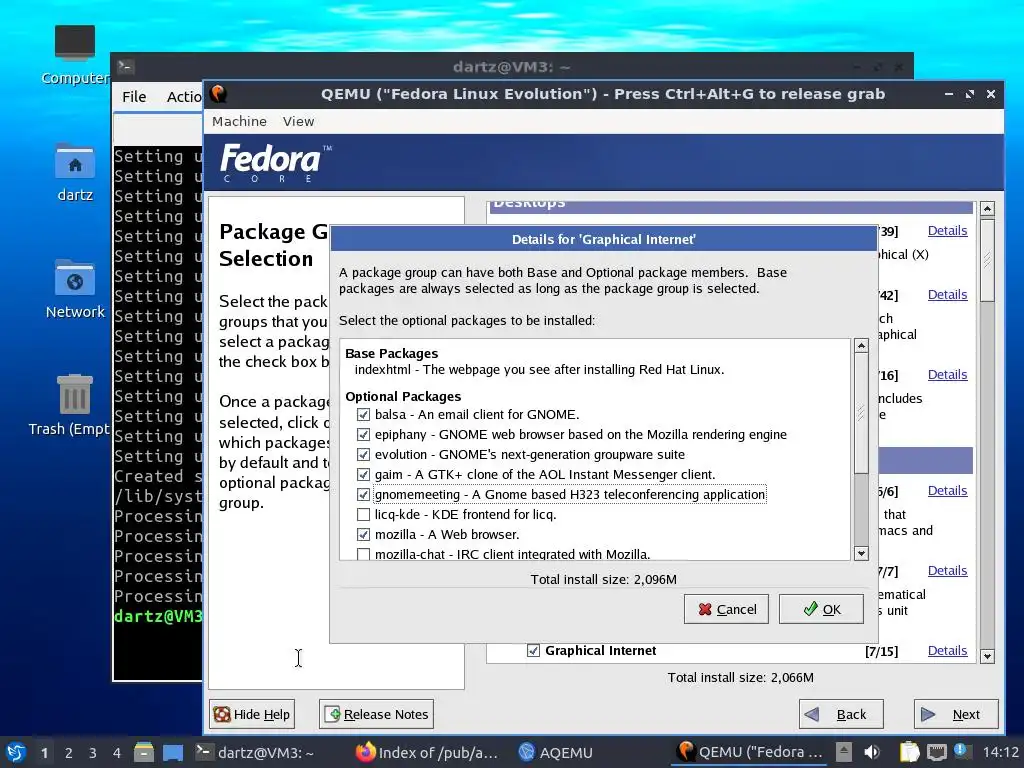Check the mozilla-chat IRC client package
Image resolution: width=1024 pixels, height=768 pixels.
(x=364, y=554)
